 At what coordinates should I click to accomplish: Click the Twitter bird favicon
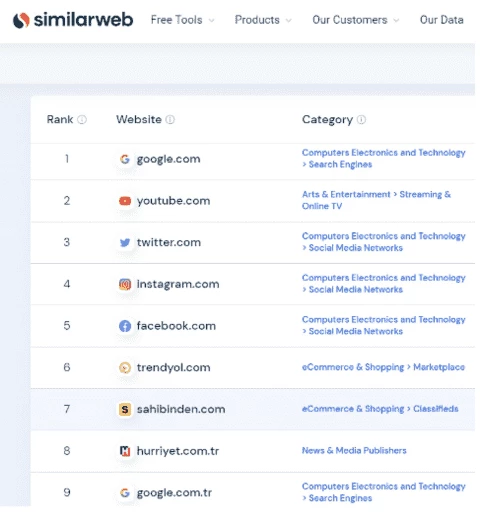125,242
